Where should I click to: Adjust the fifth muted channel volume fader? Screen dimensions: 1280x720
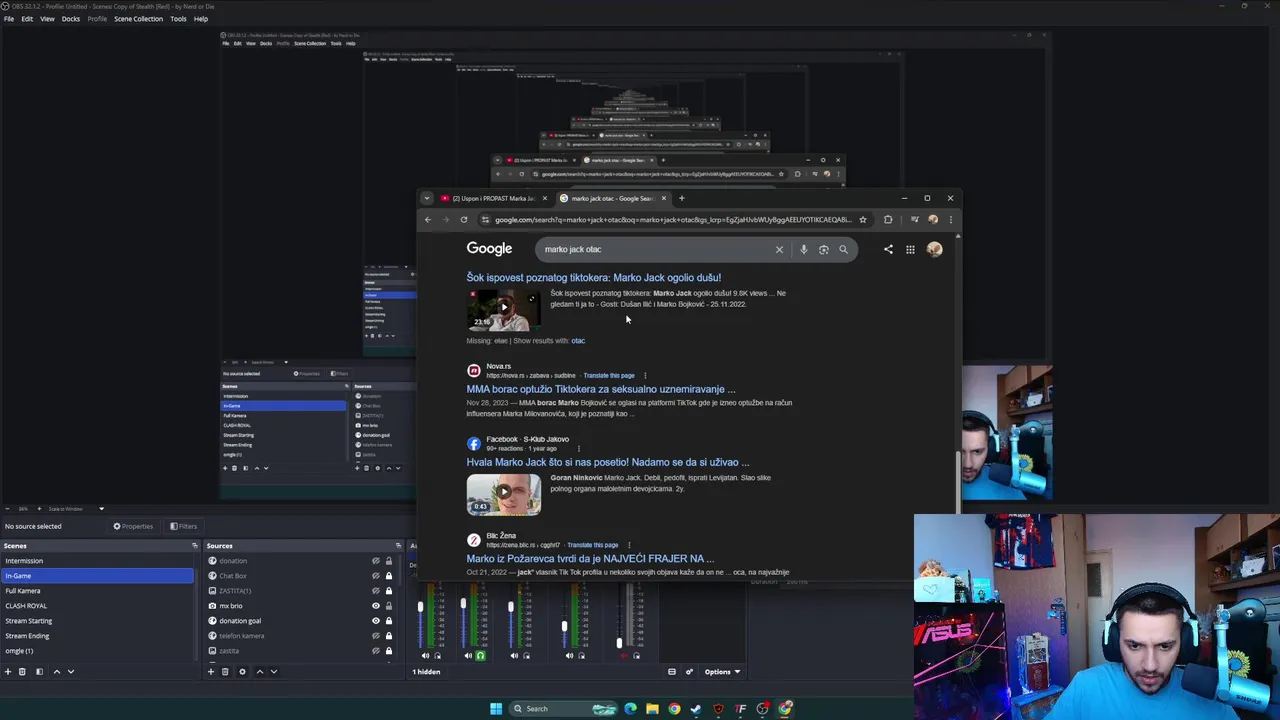(619, 643)
